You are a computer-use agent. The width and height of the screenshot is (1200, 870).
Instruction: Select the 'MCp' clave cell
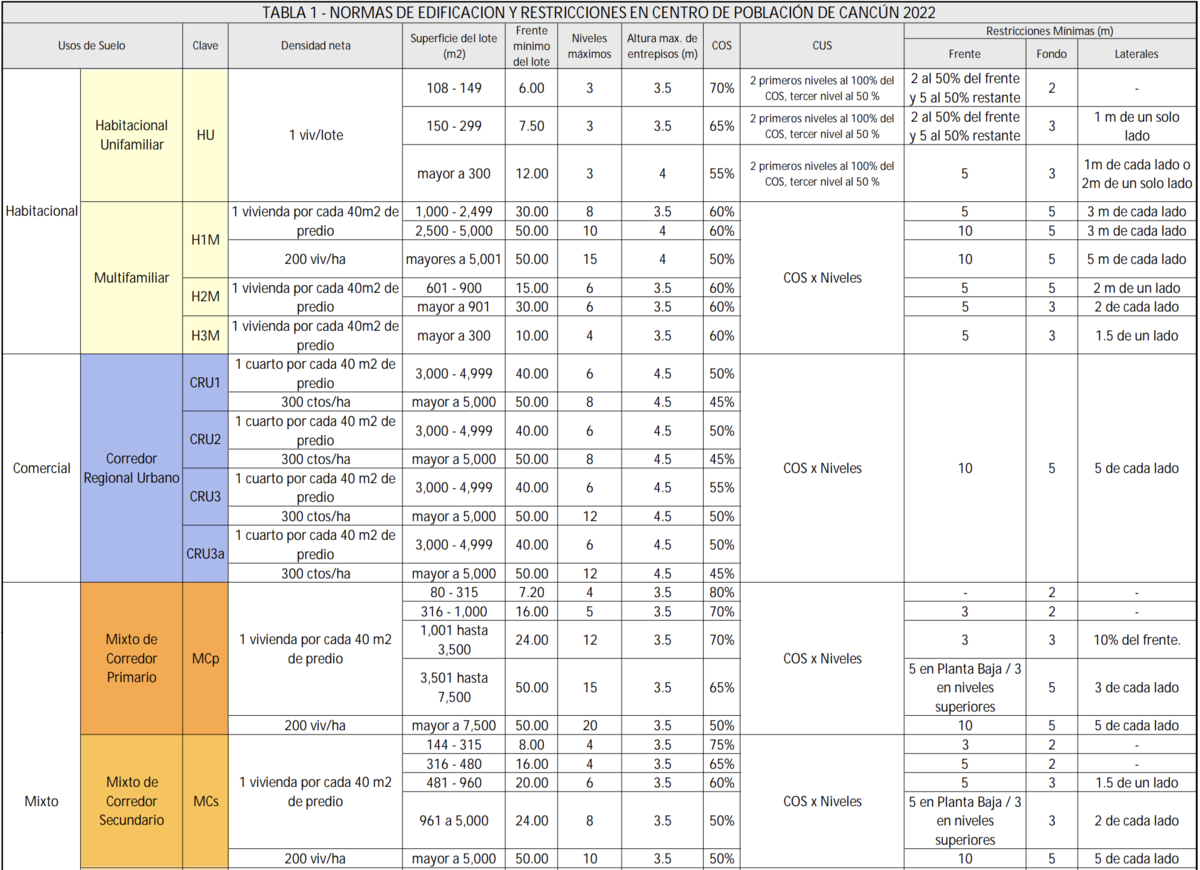click(205, 658)
